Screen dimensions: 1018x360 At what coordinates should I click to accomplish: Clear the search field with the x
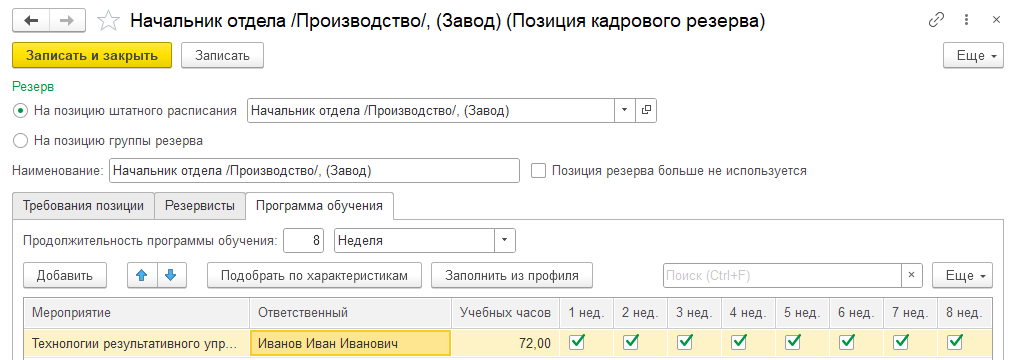[x=912, y=276]
